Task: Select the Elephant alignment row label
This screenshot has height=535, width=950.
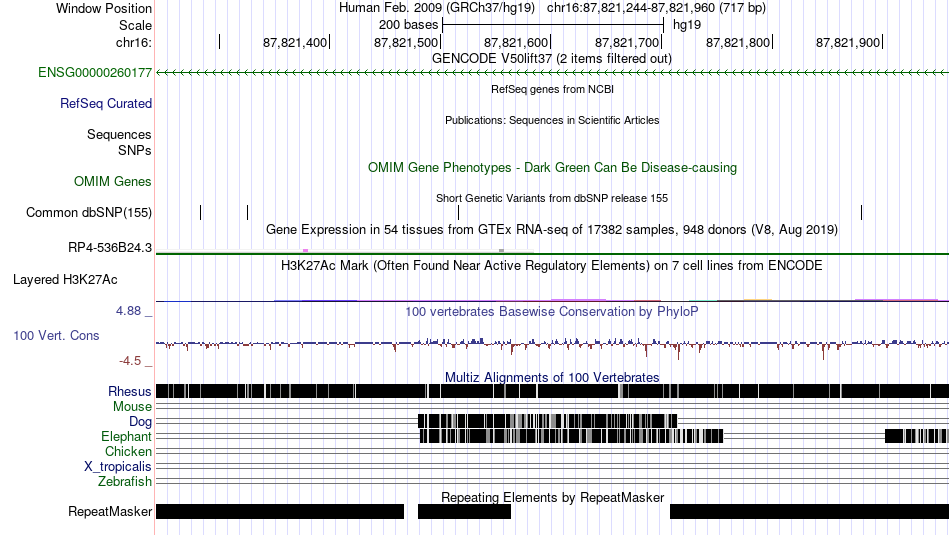Action: 126,437
